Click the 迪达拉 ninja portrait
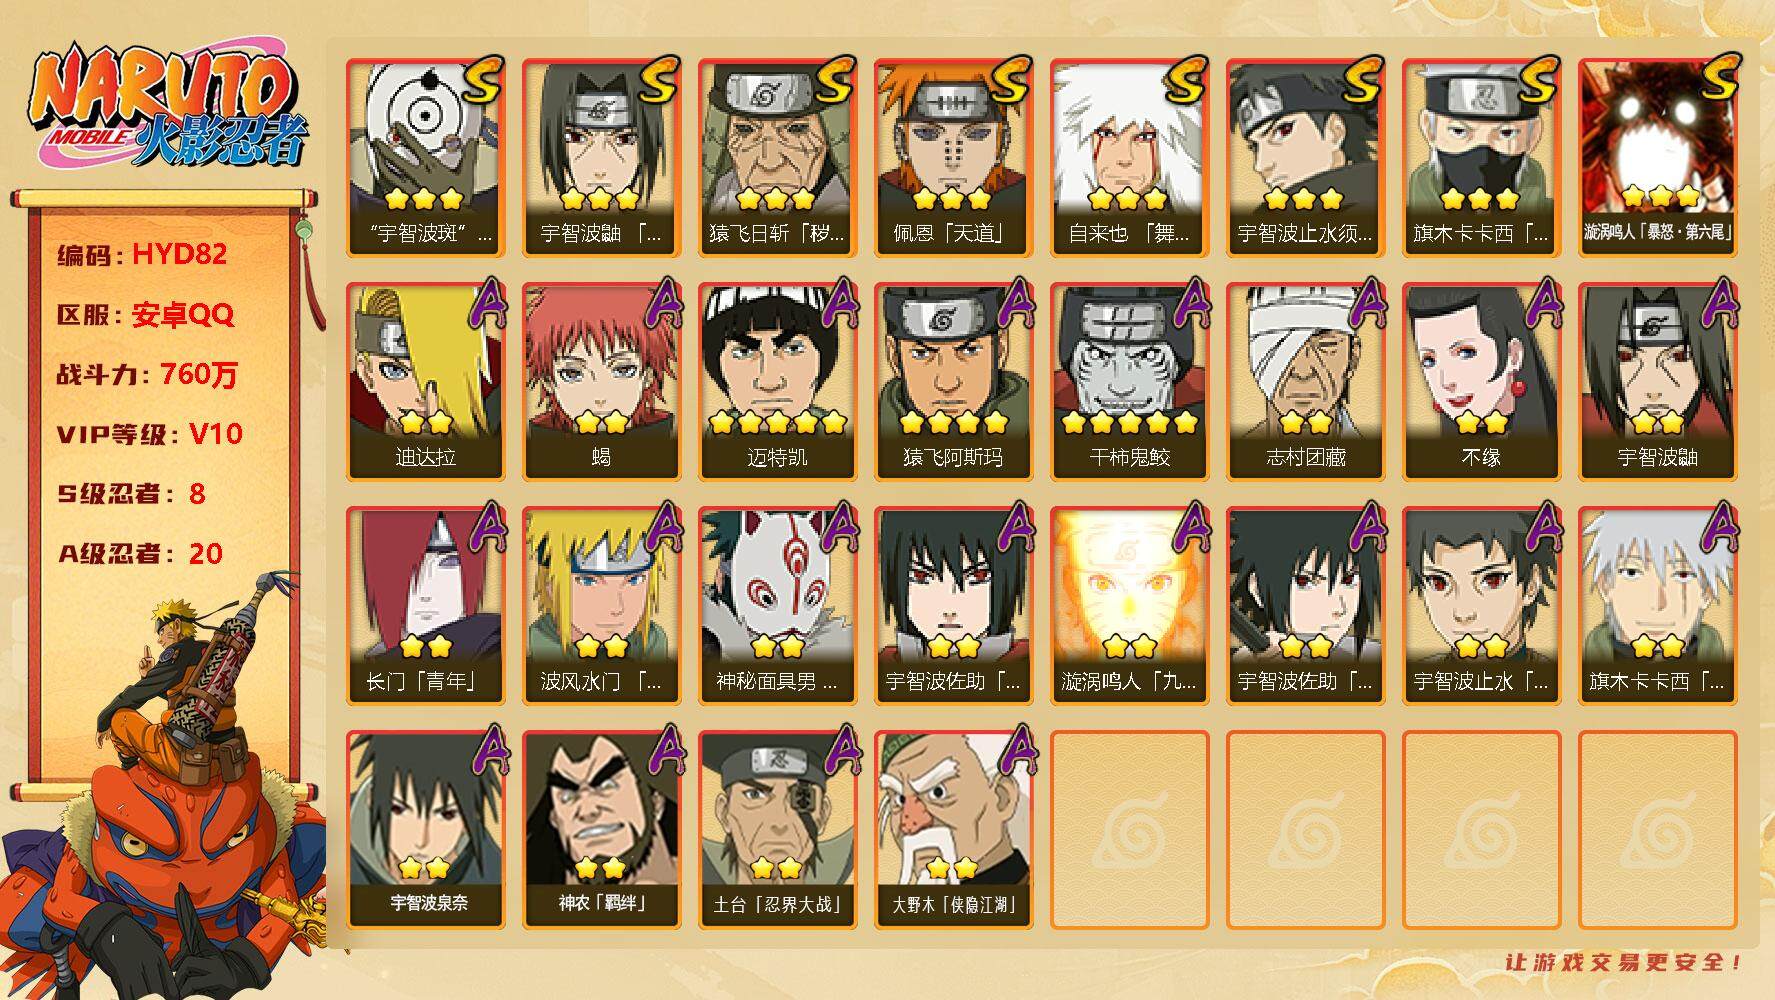The height and width of the screenshot is (1000, 1775). pyautogui.click(x=425, y=382)
